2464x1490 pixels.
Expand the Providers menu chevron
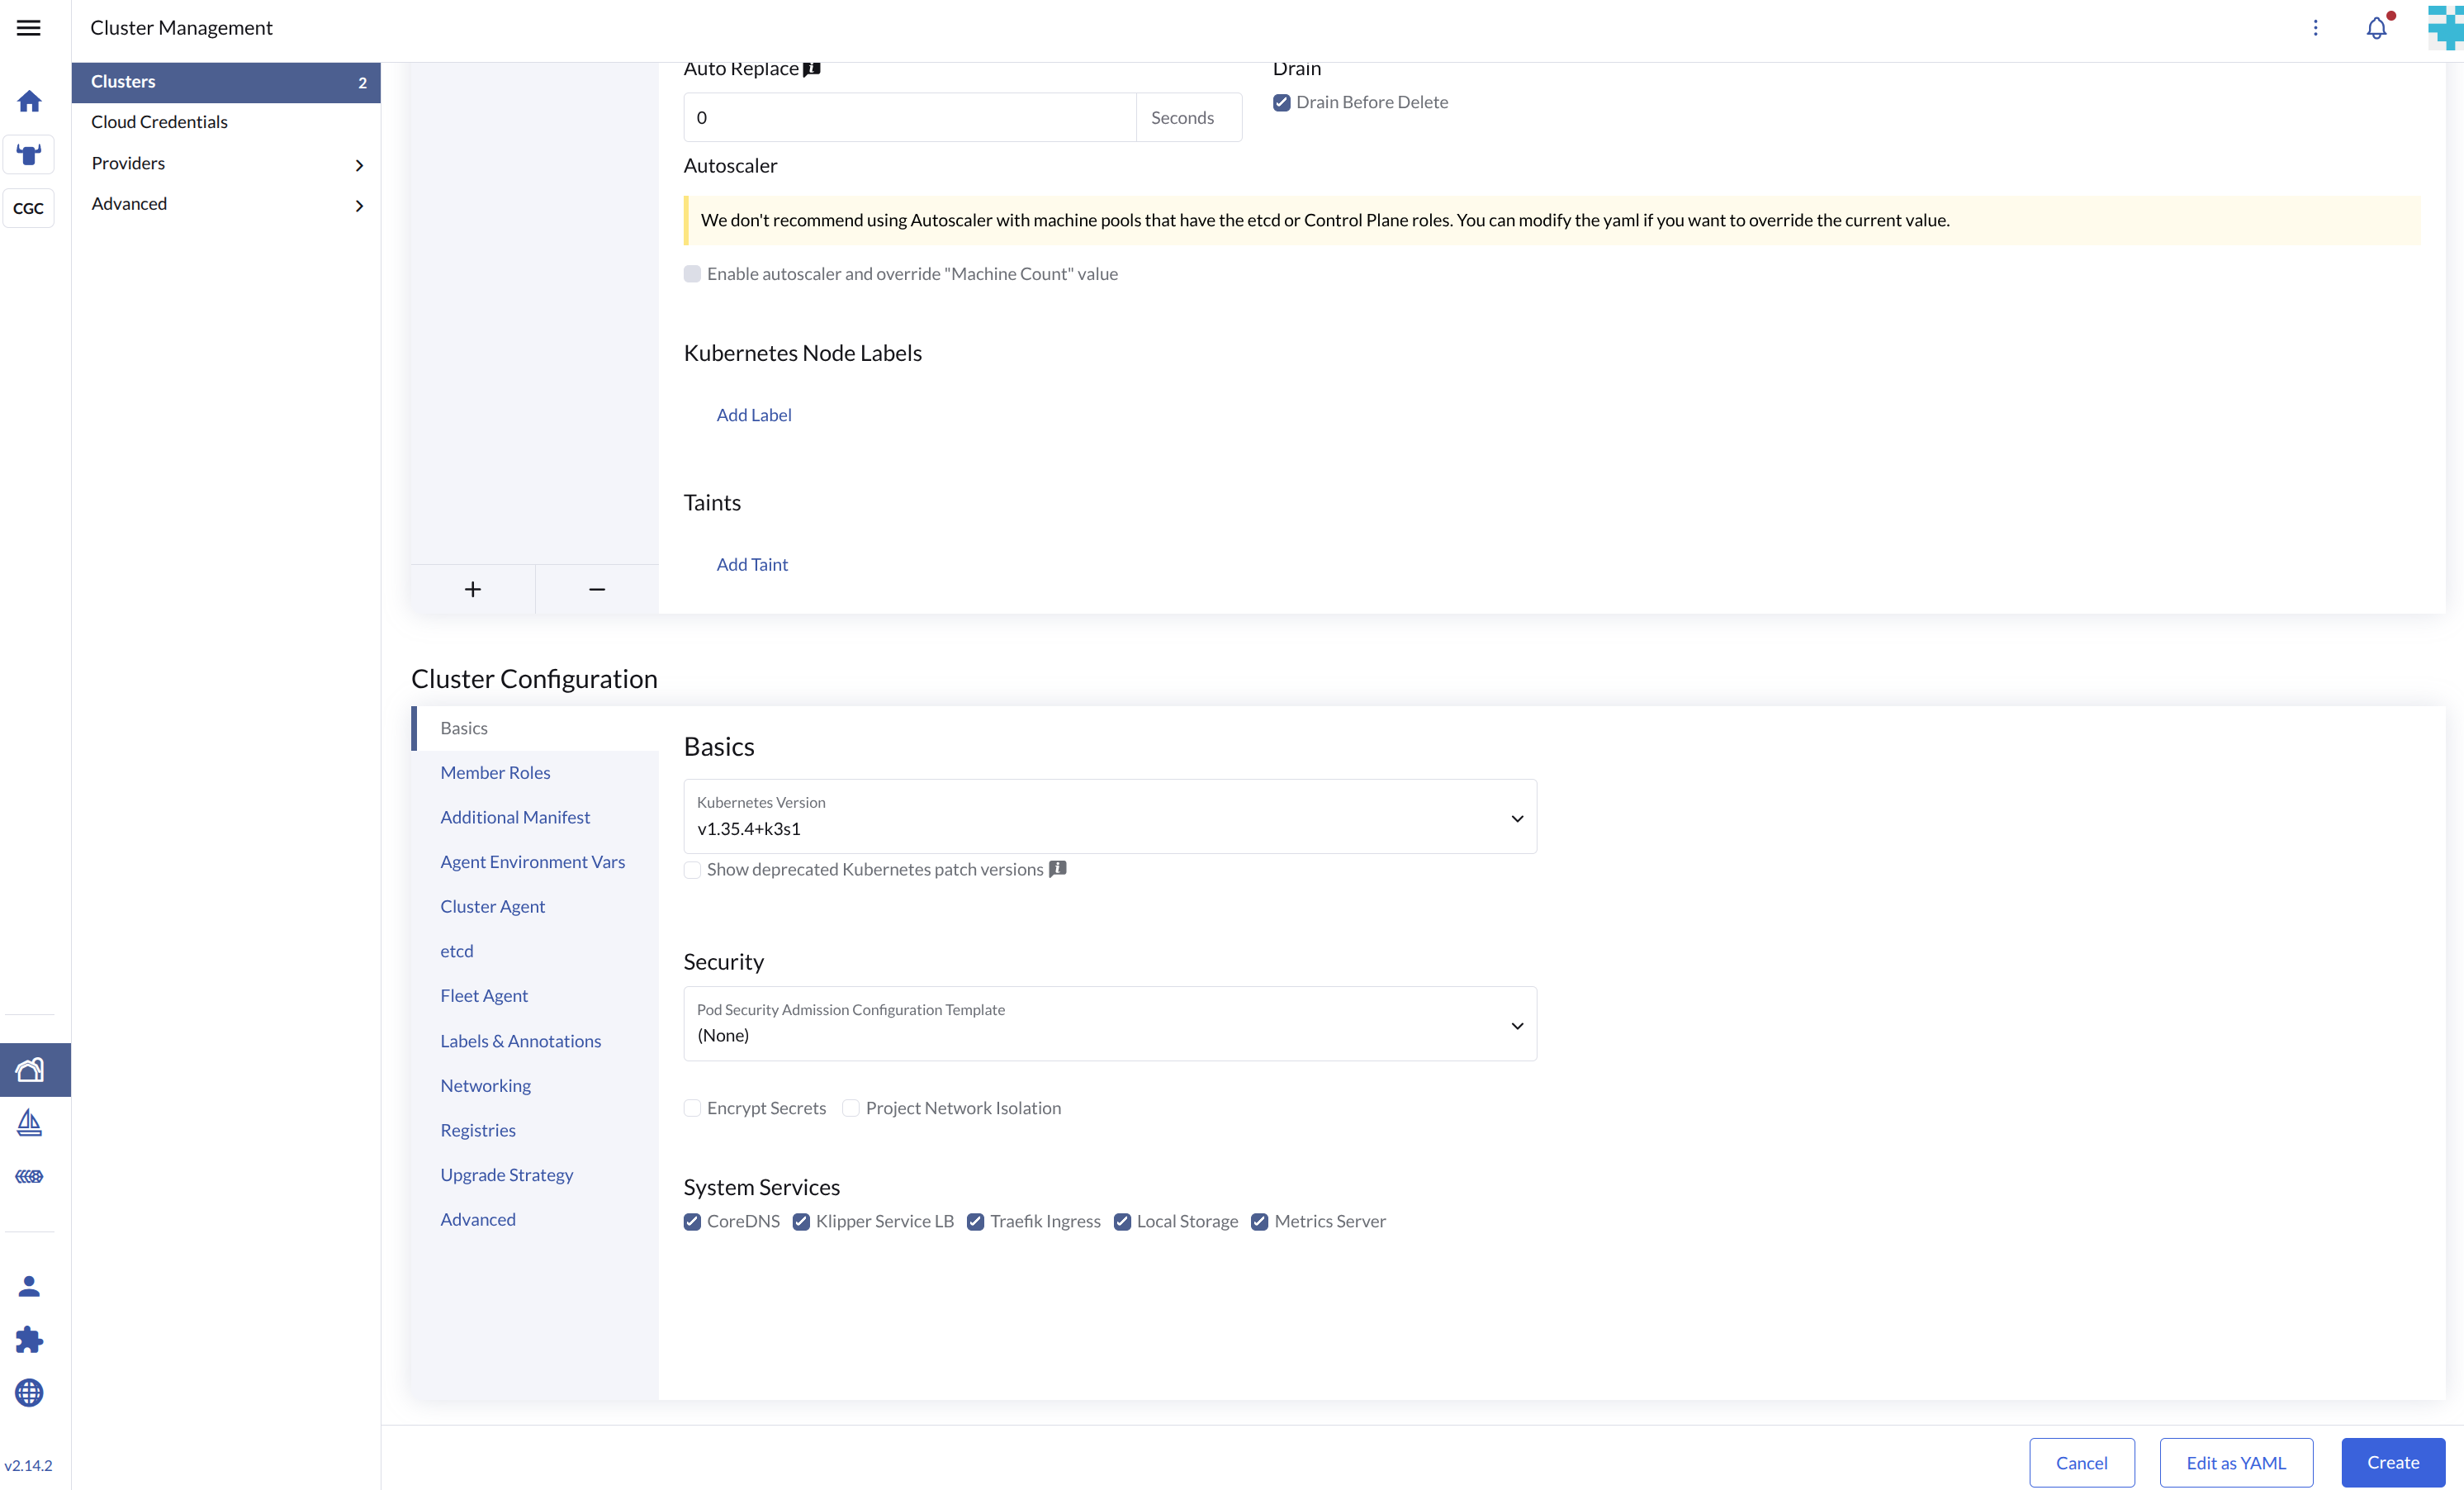[x=359, y=165]
